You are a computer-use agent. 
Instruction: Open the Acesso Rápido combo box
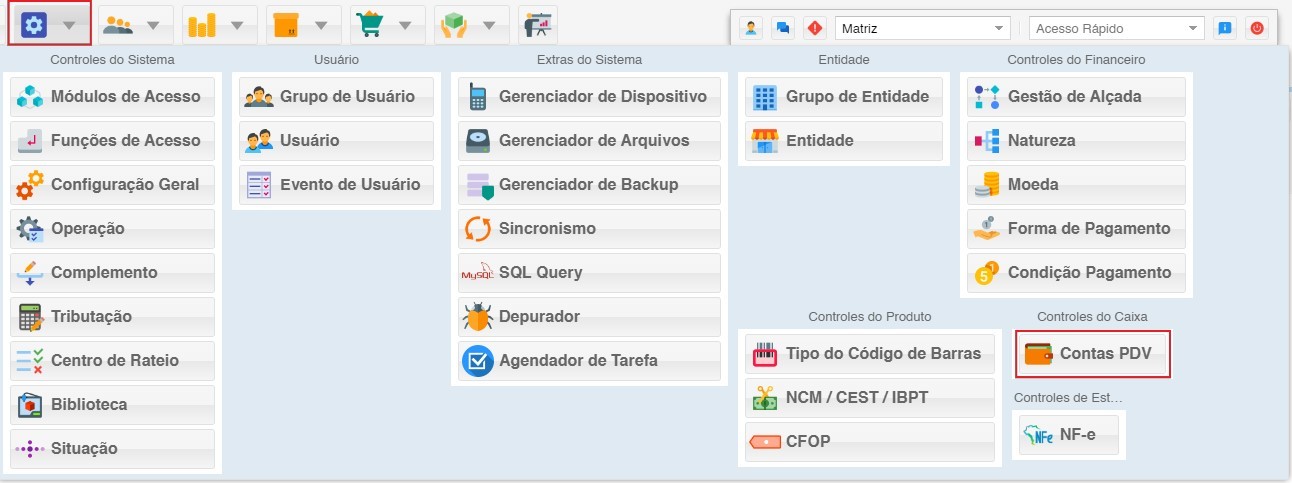(x=1116, y=29)
